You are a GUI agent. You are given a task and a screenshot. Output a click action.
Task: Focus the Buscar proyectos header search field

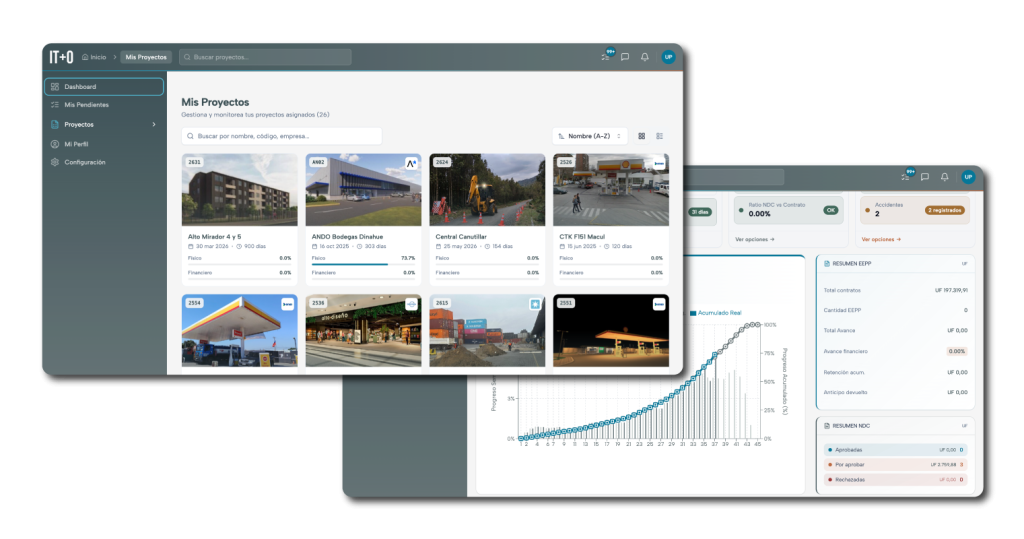pos(265,57)
